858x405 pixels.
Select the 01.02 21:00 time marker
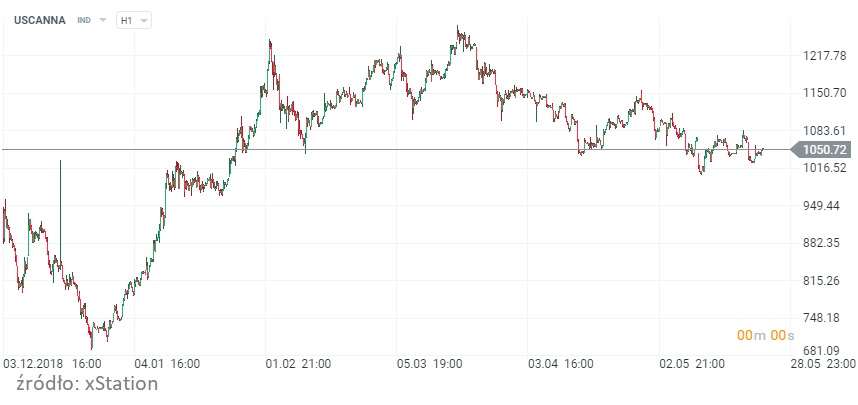click(x=297, y=364)
